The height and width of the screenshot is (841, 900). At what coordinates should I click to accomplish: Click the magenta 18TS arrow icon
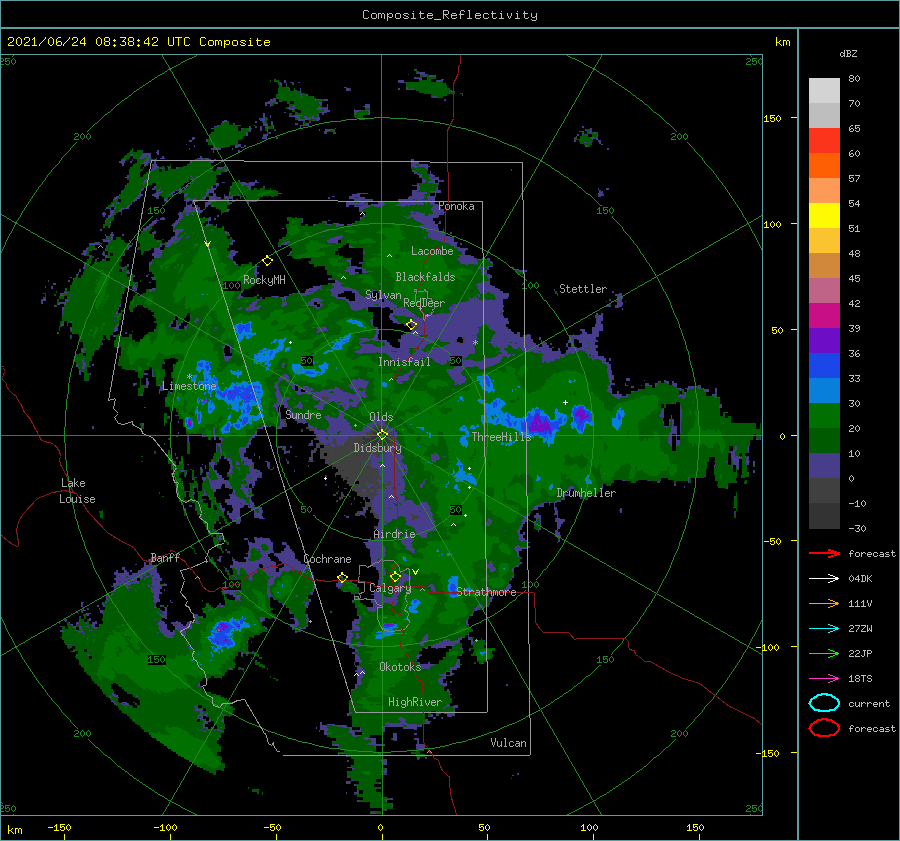pyautogui.click(x=824, y=679)
